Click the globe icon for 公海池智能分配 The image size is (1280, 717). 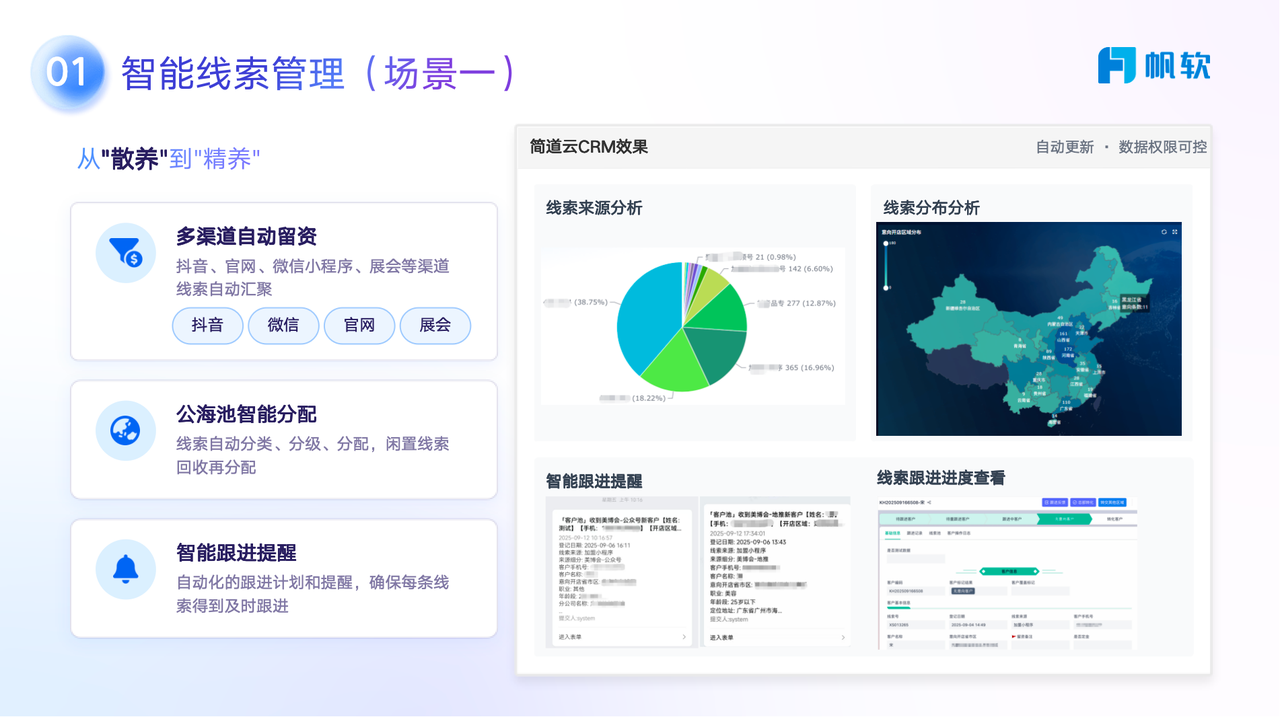[126, 431]
